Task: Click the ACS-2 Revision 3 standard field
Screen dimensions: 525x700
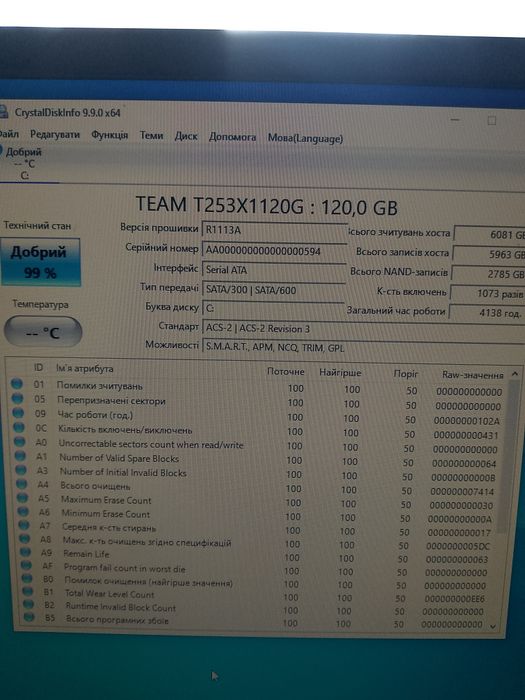Action: click(x=363, y=329)
